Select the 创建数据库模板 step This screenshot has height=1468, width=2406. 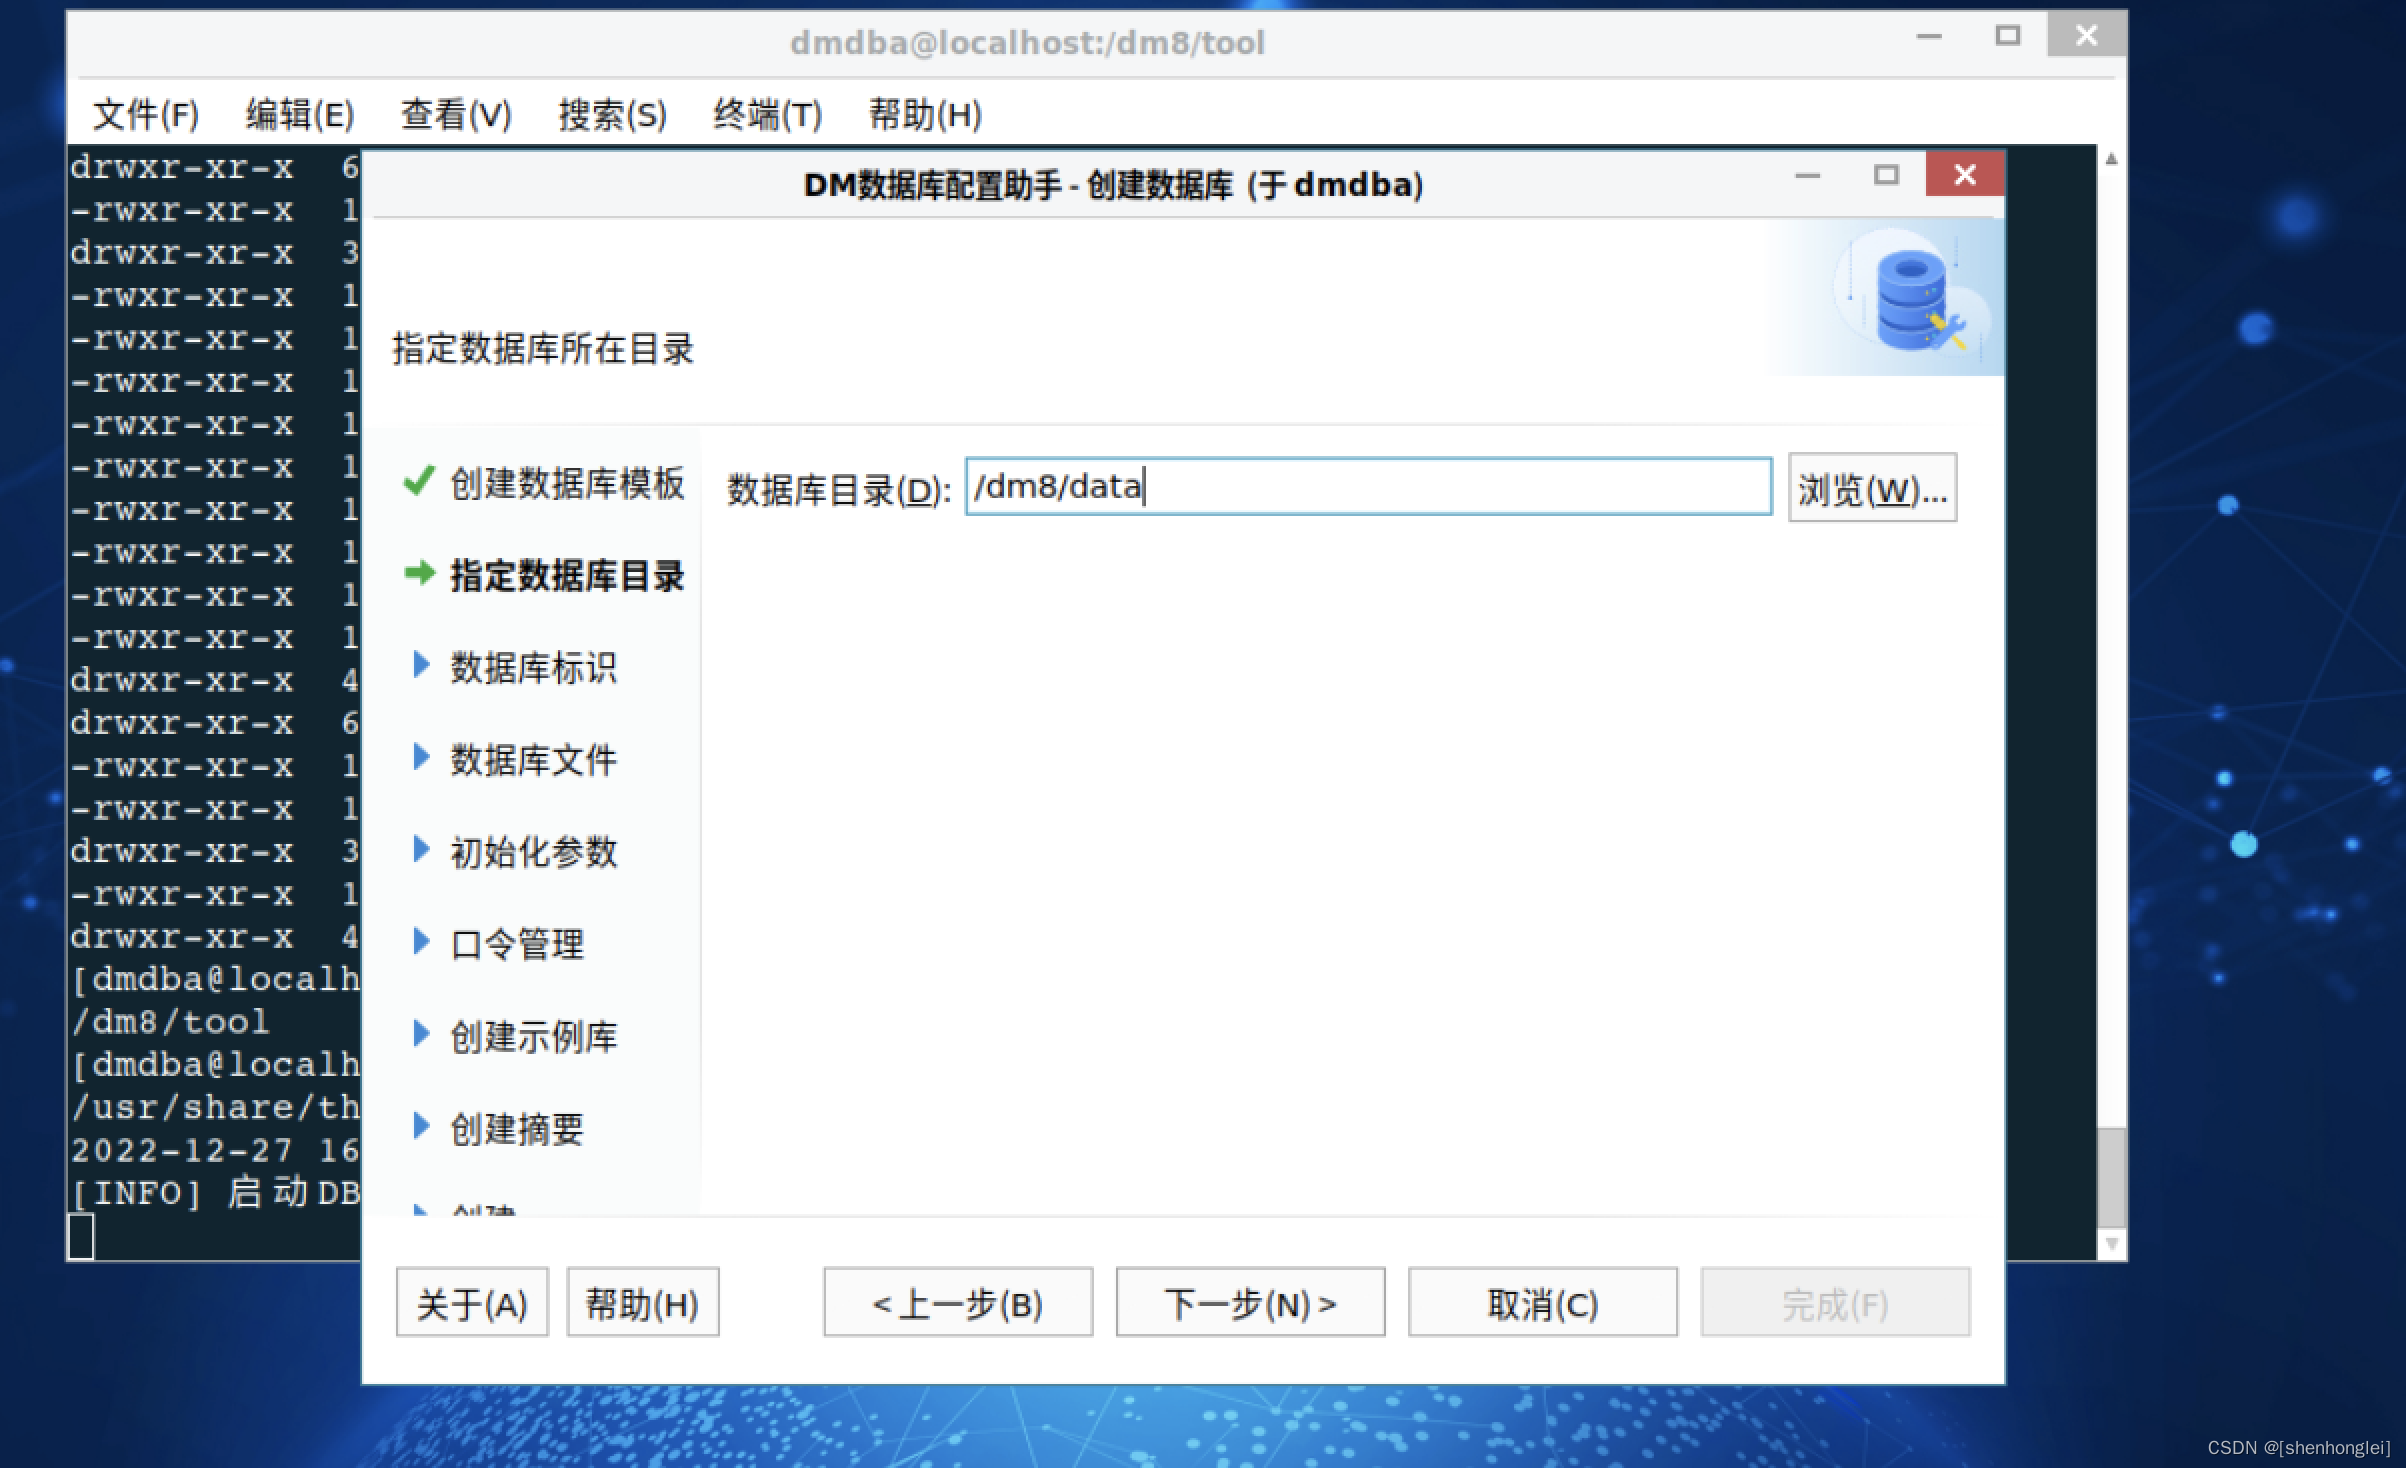(x=567, y=483)
